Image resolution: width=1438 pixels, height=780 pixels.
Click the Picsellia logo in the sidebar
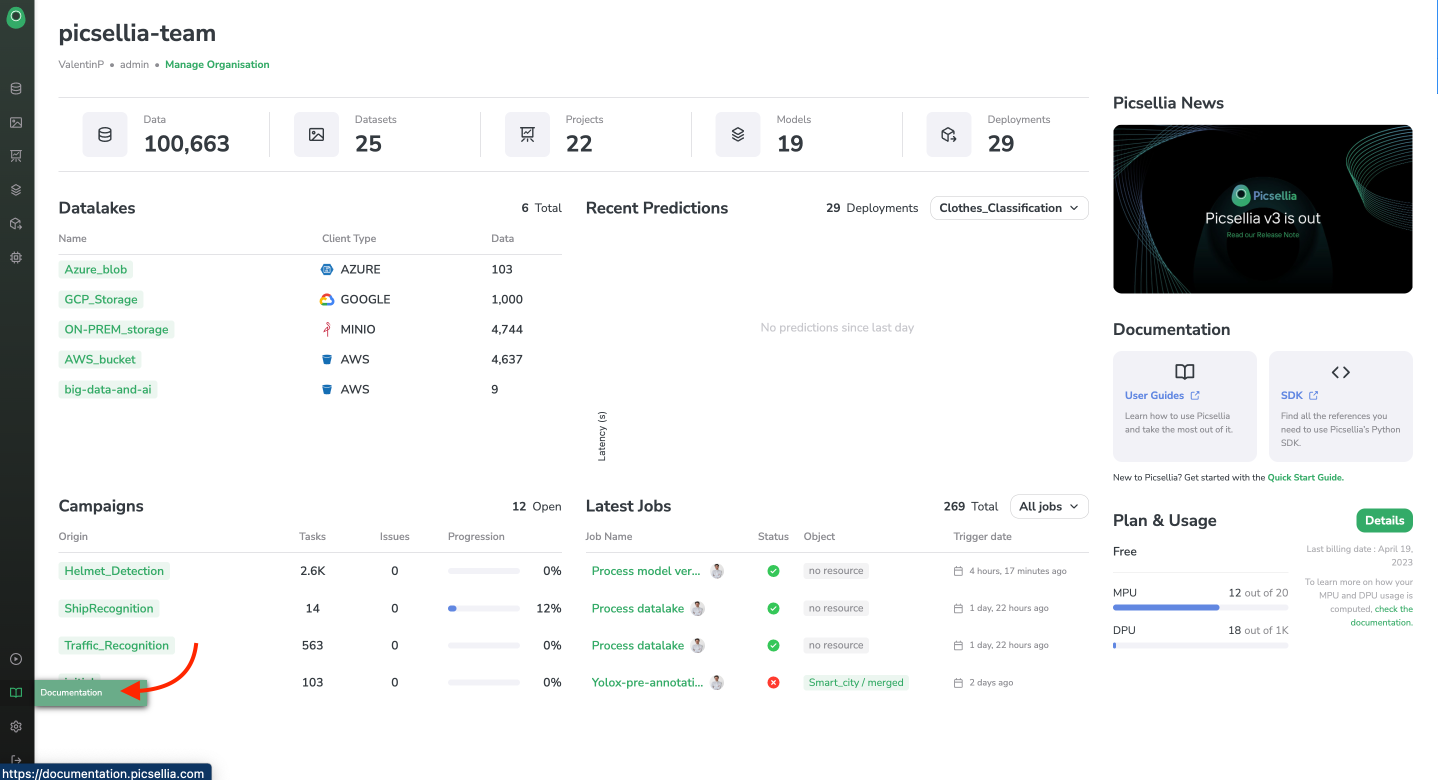(16, 17)
